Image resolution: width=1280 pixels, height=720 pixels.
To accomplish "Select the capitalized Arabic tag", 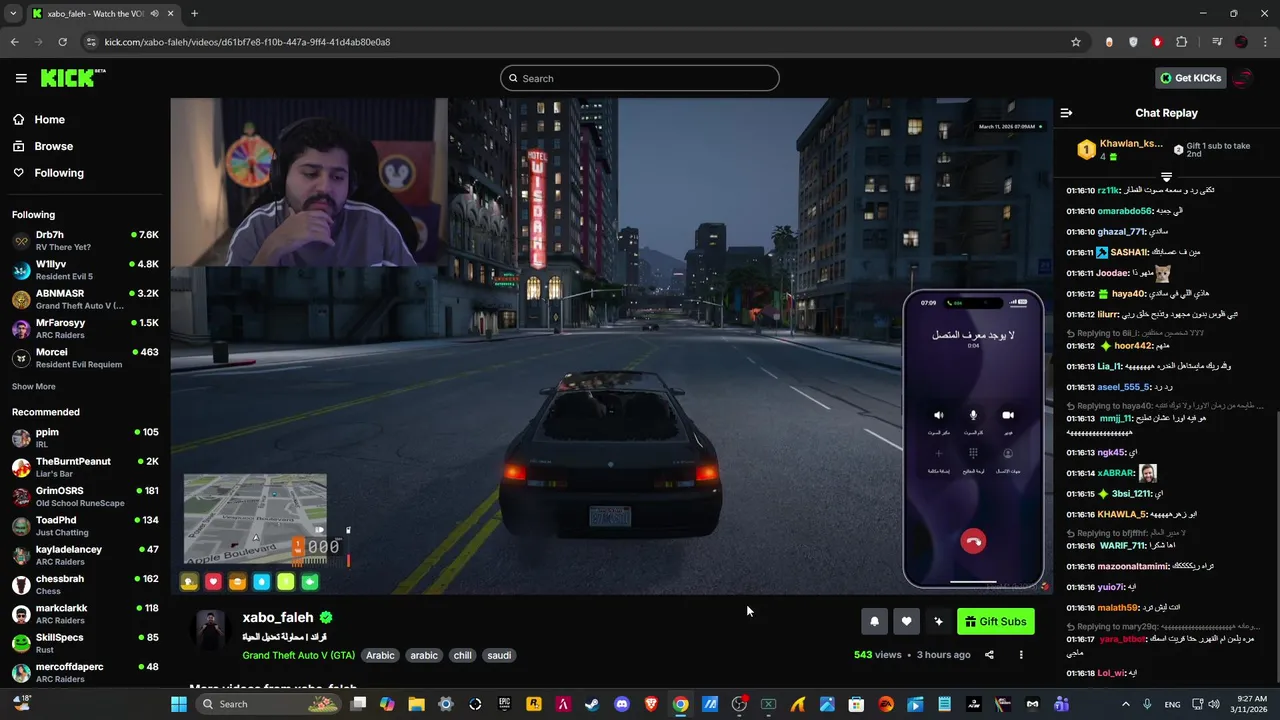I will [380, 656].
